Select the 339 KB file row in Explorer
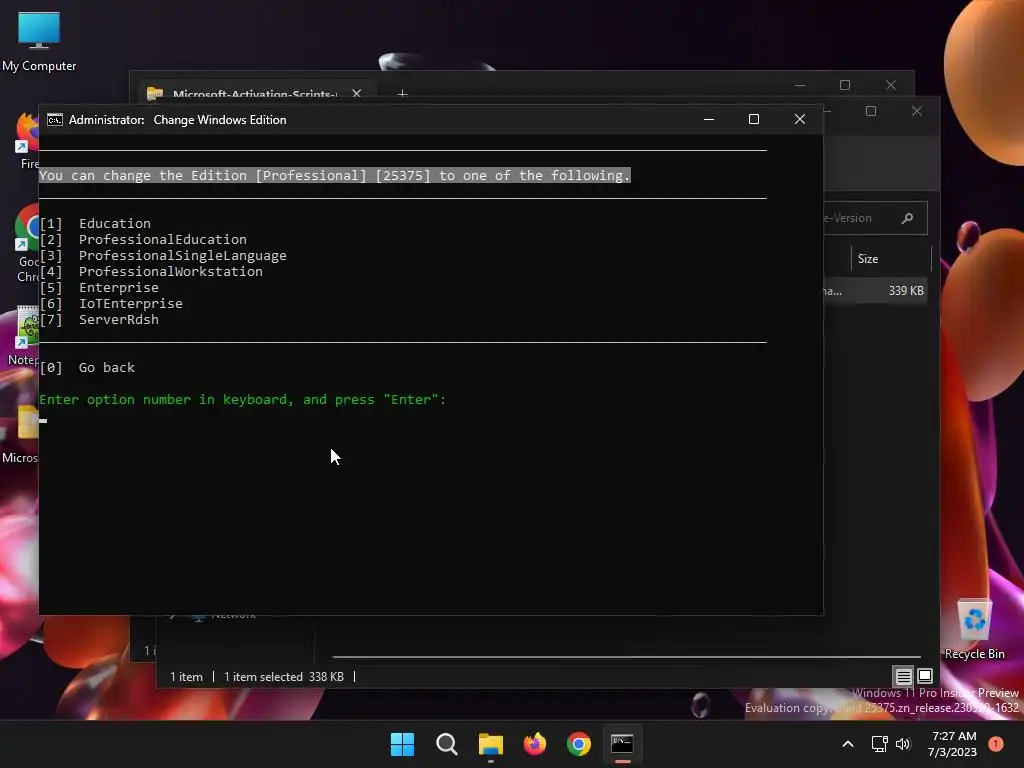Image resolution: width=1024 pixels, height=768 pixels. pyautogui.click(x=874, y=291)
